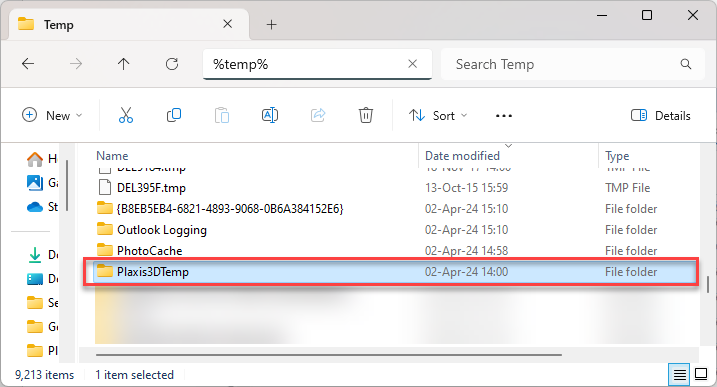Close the File Explorer window

[x=692, y=16]
